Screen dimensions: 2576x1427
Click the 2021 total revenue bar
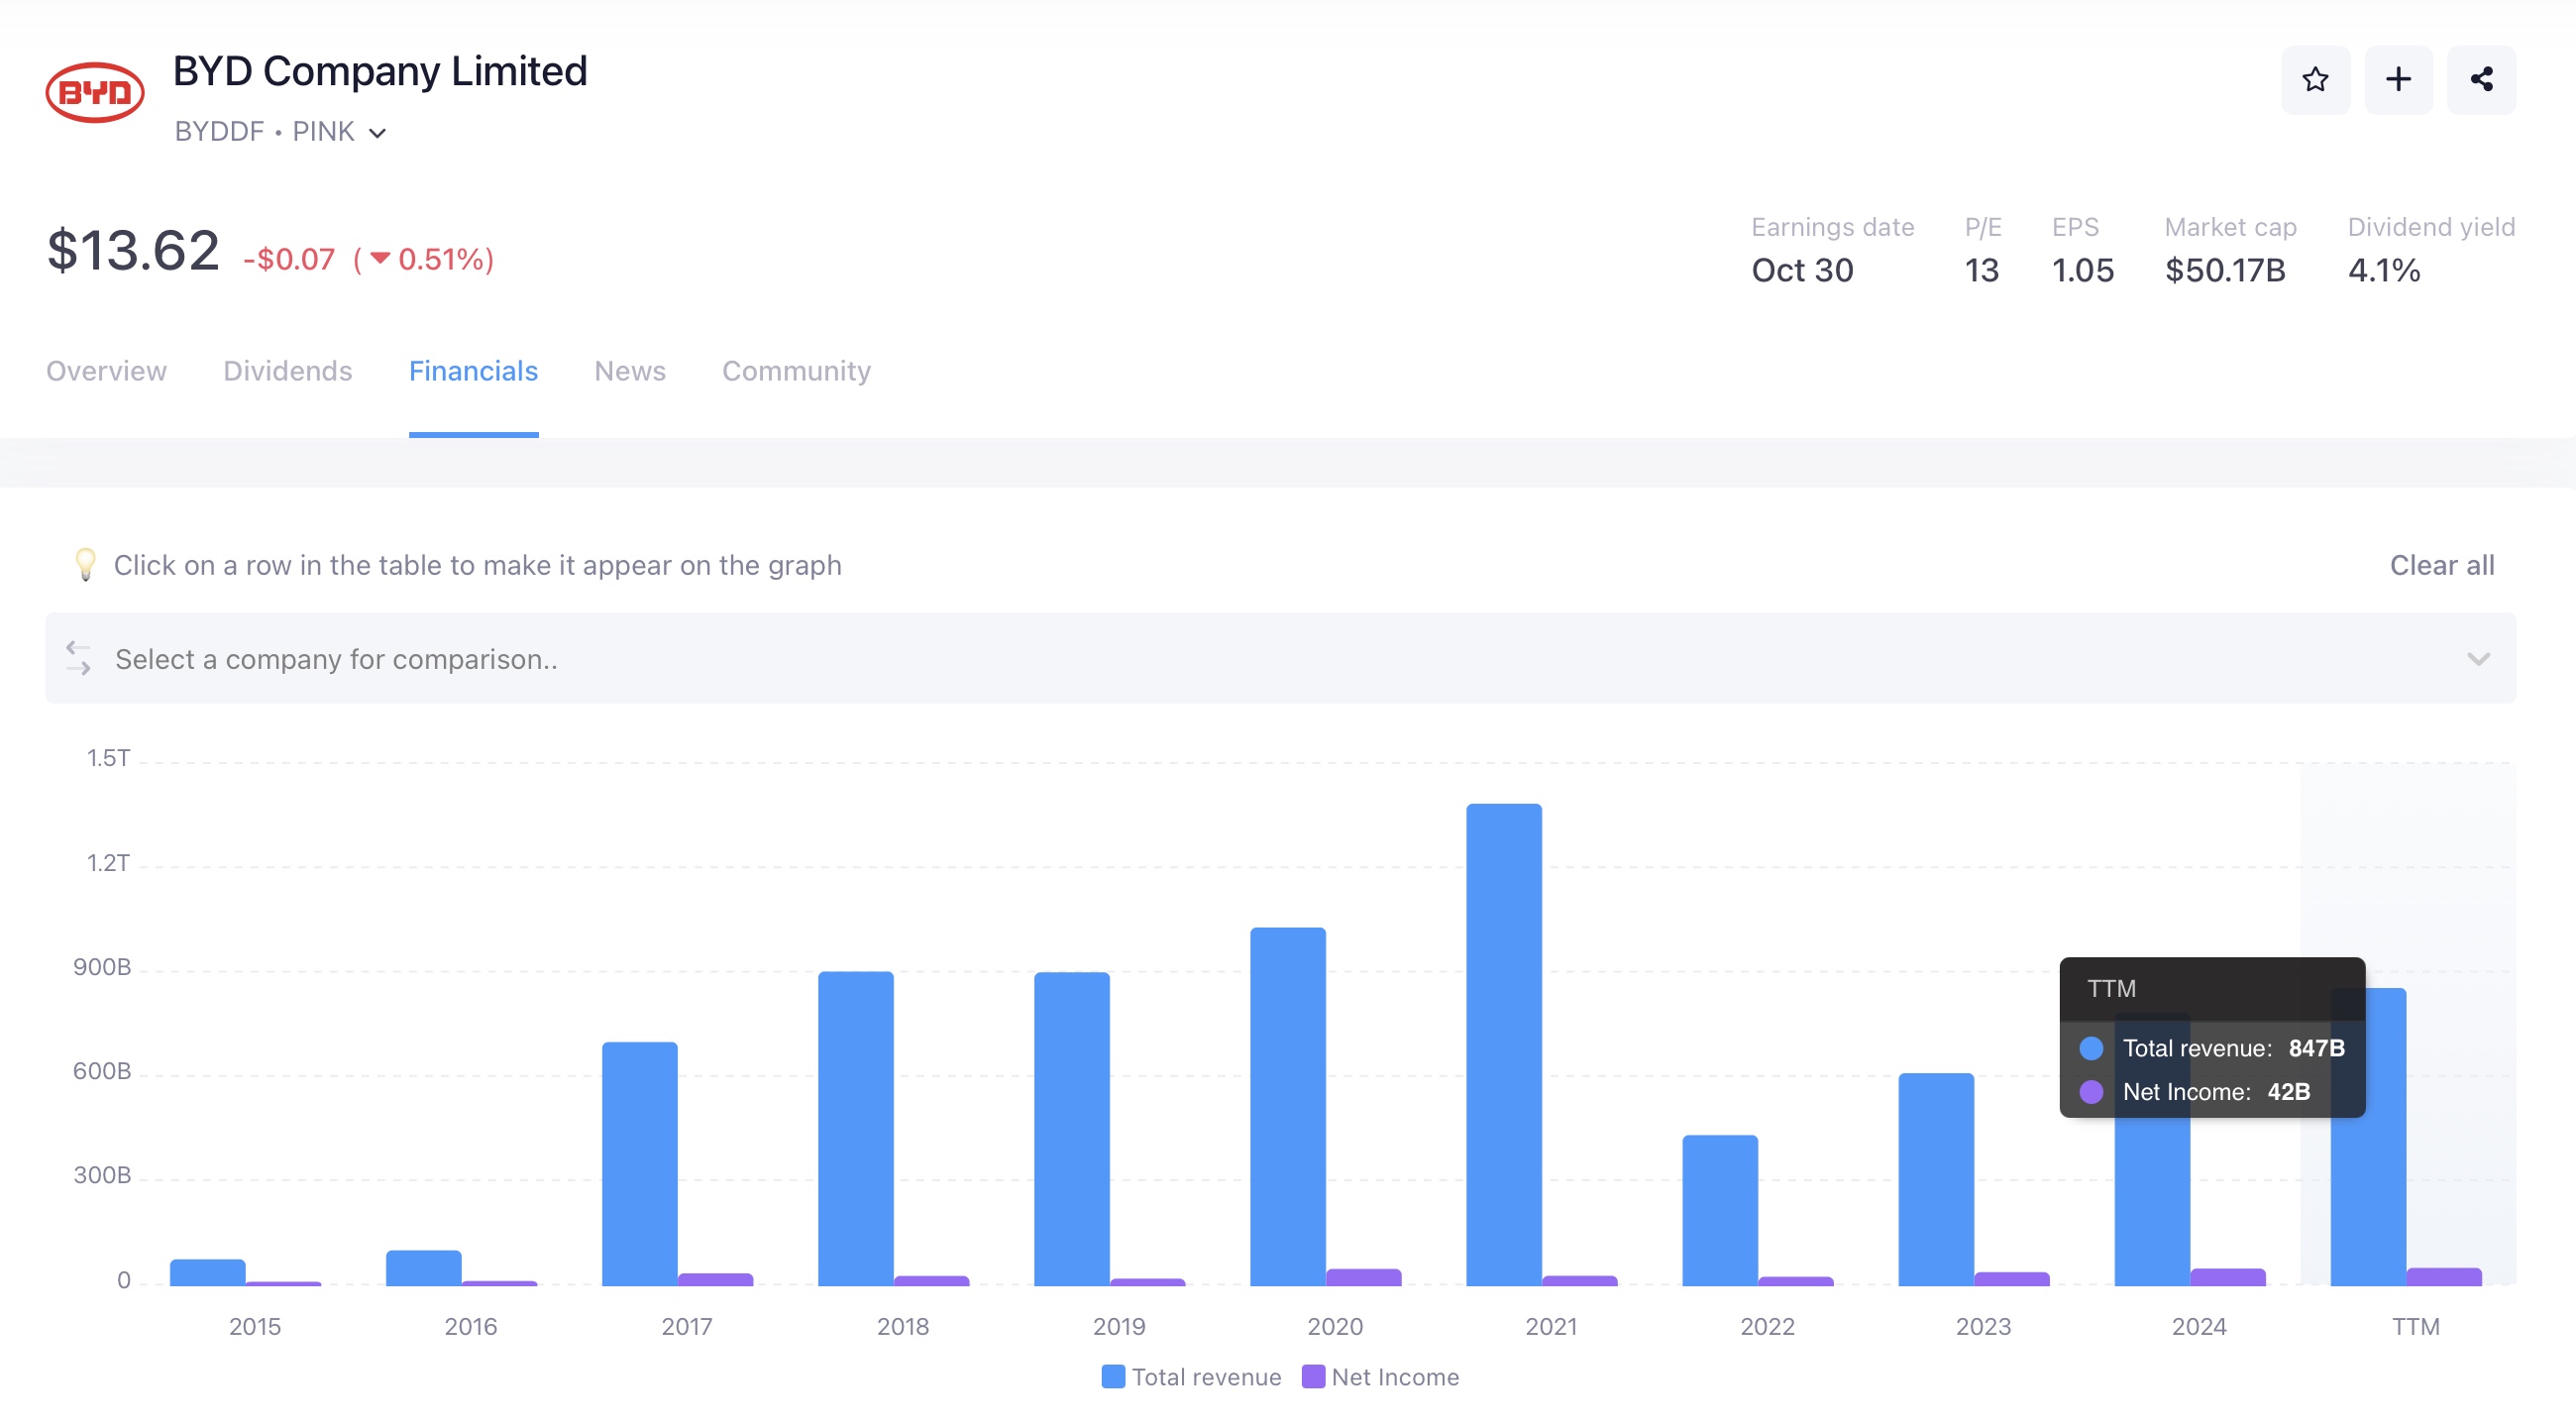click(x=1503, y=1045)
